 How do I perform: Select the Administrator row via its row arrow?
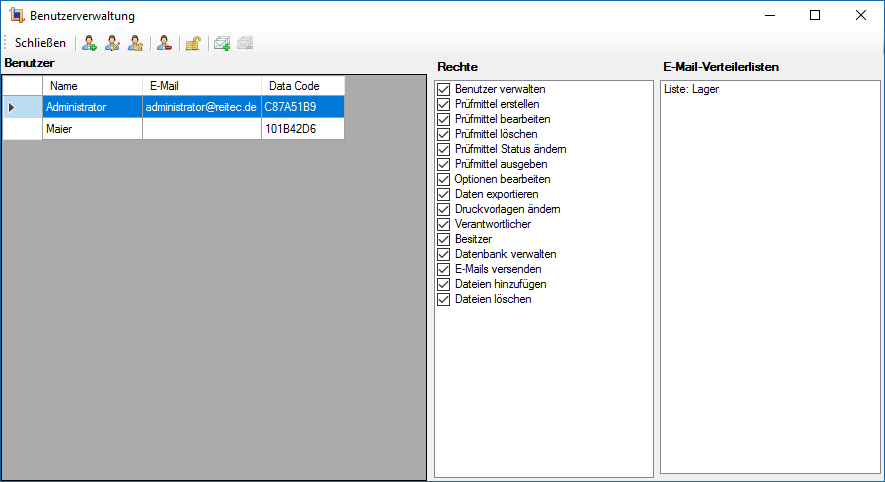(12, 107)
